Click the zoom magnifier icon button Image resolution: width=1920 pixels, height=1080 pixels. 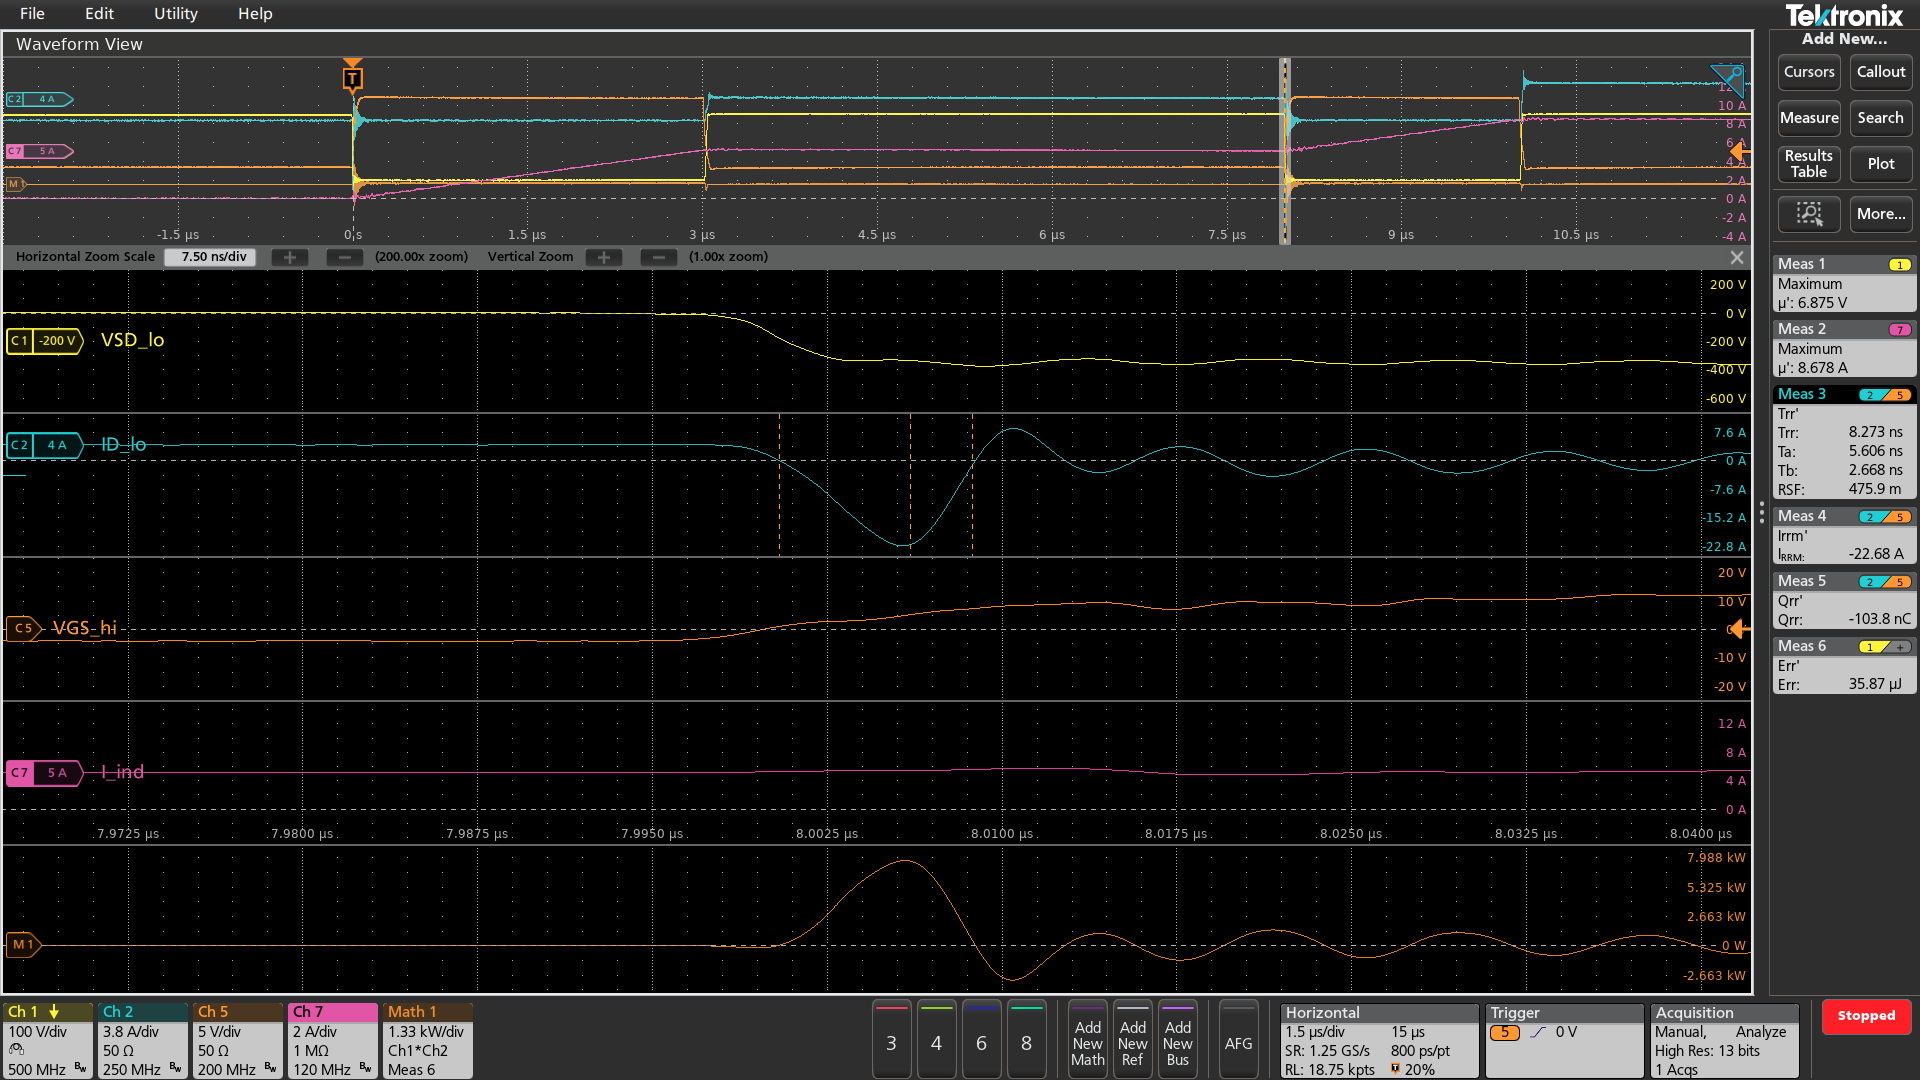point(1809,213)
